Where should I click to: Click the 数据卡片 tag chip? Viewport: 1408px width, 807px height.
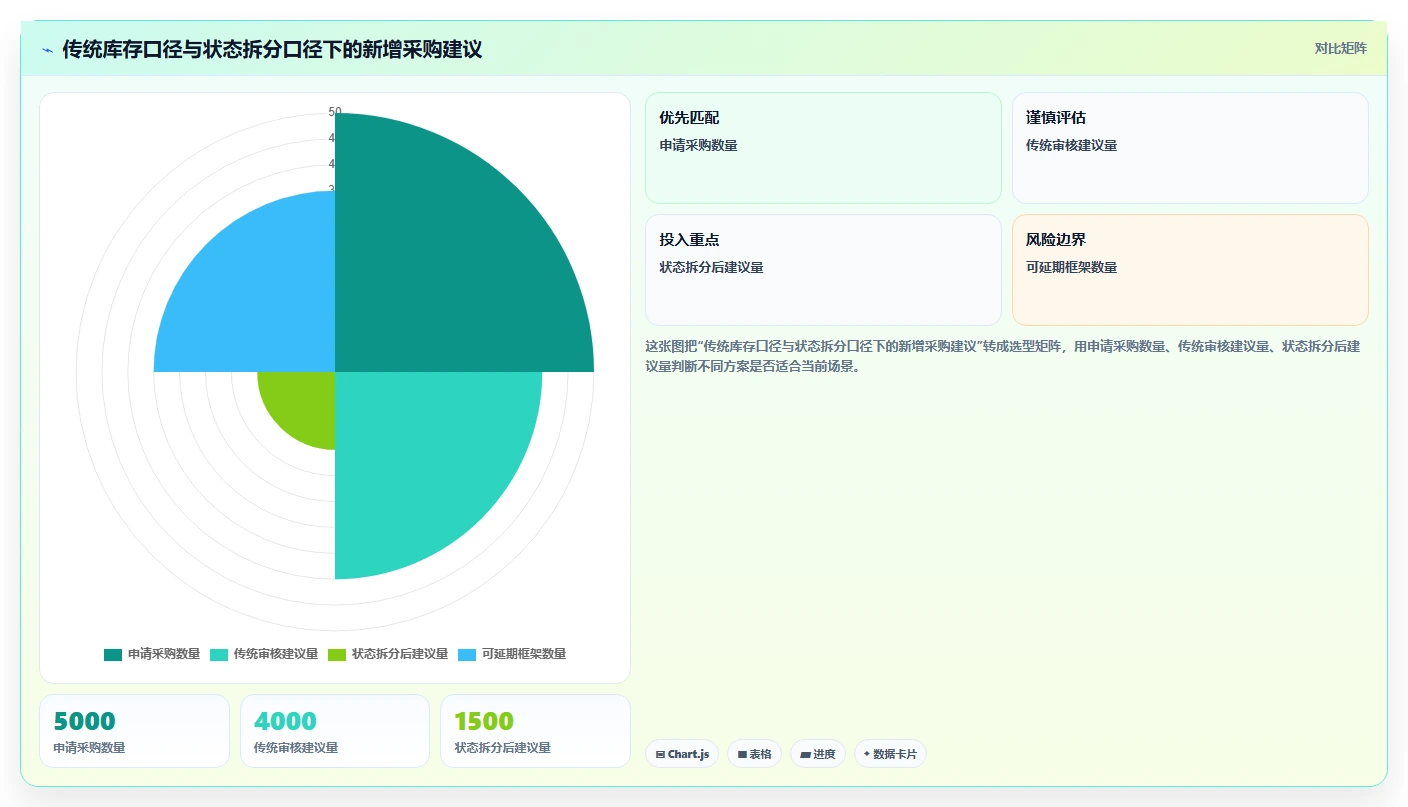[890, 754]
